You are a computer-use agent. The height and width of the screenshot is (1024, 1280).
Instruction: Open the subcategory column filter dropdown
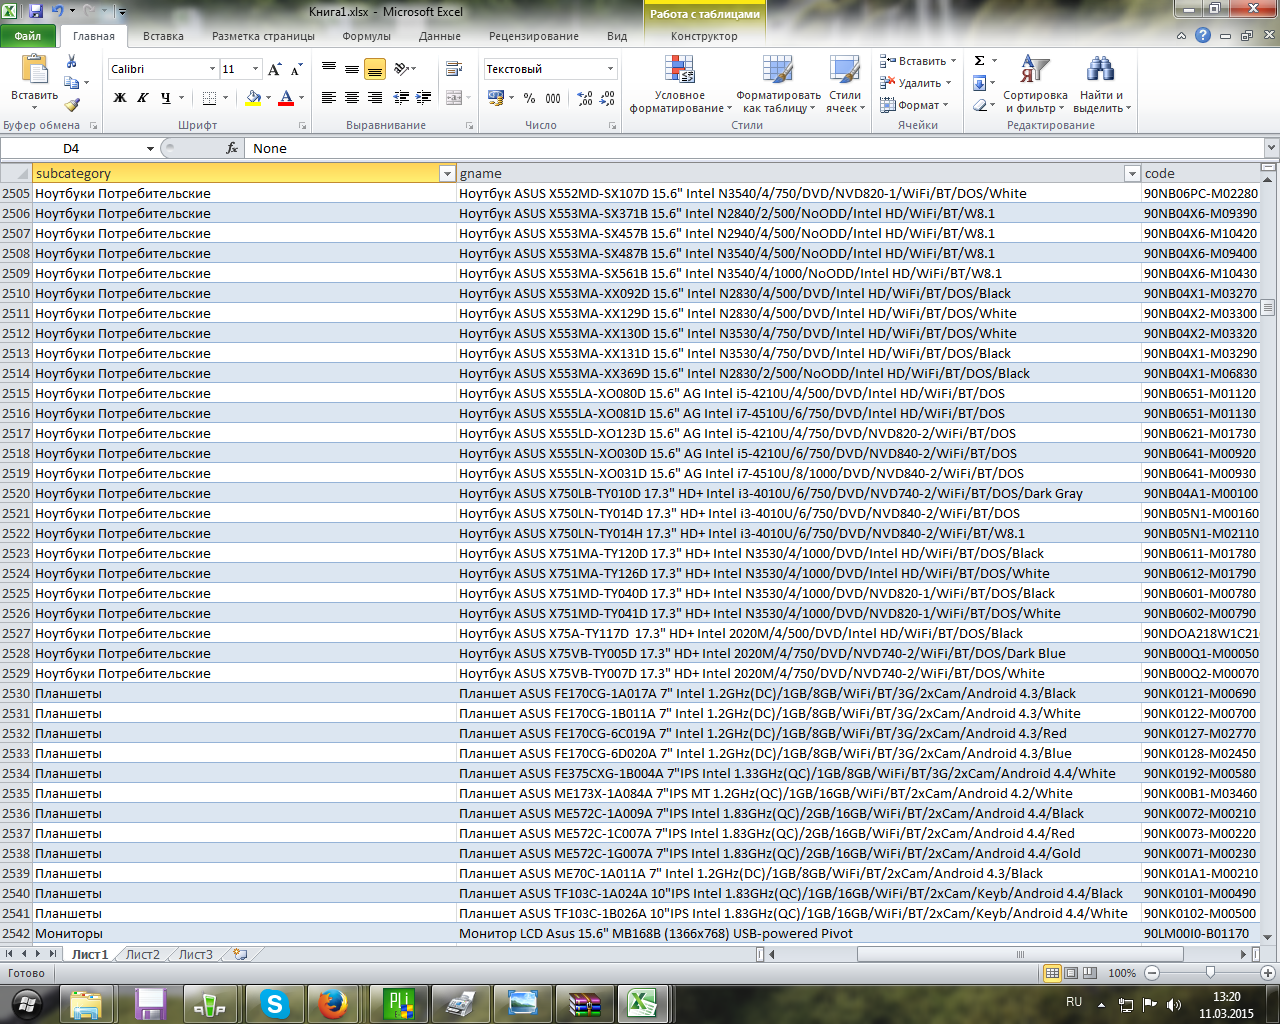click(x=447, y=174)
